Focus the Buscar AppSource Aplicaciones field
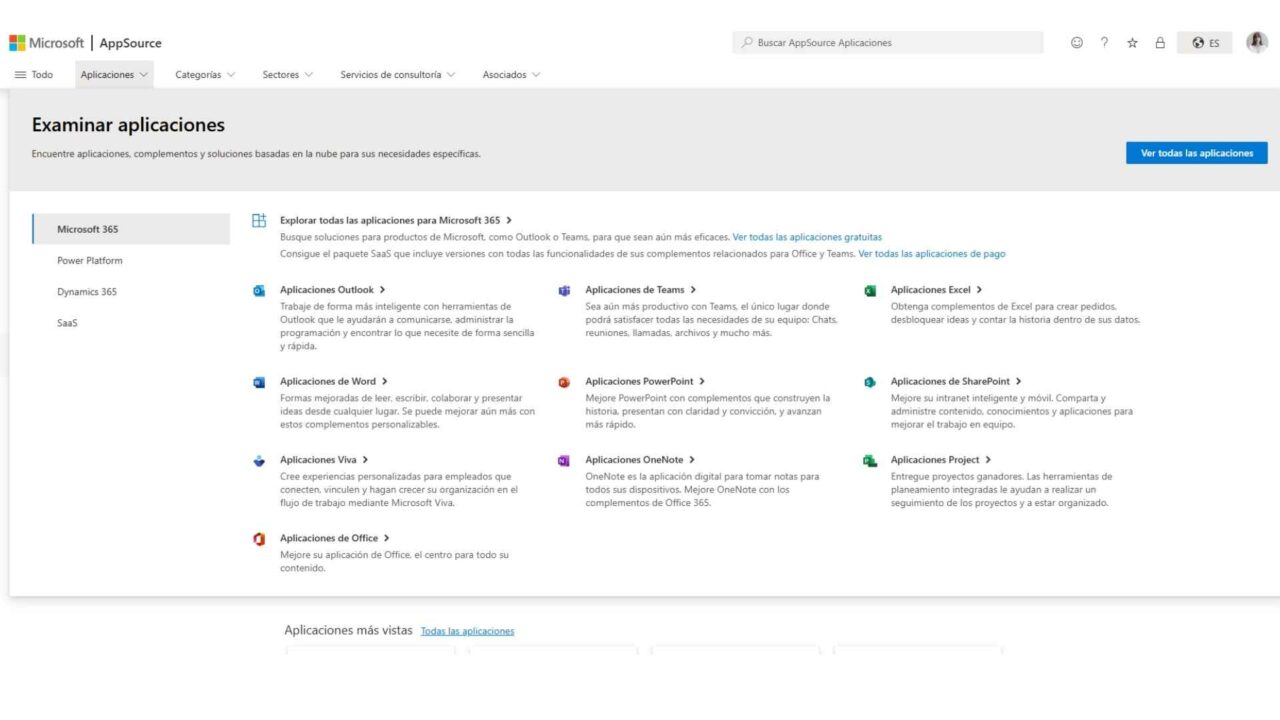1280x720 pixels. [888, 43]
